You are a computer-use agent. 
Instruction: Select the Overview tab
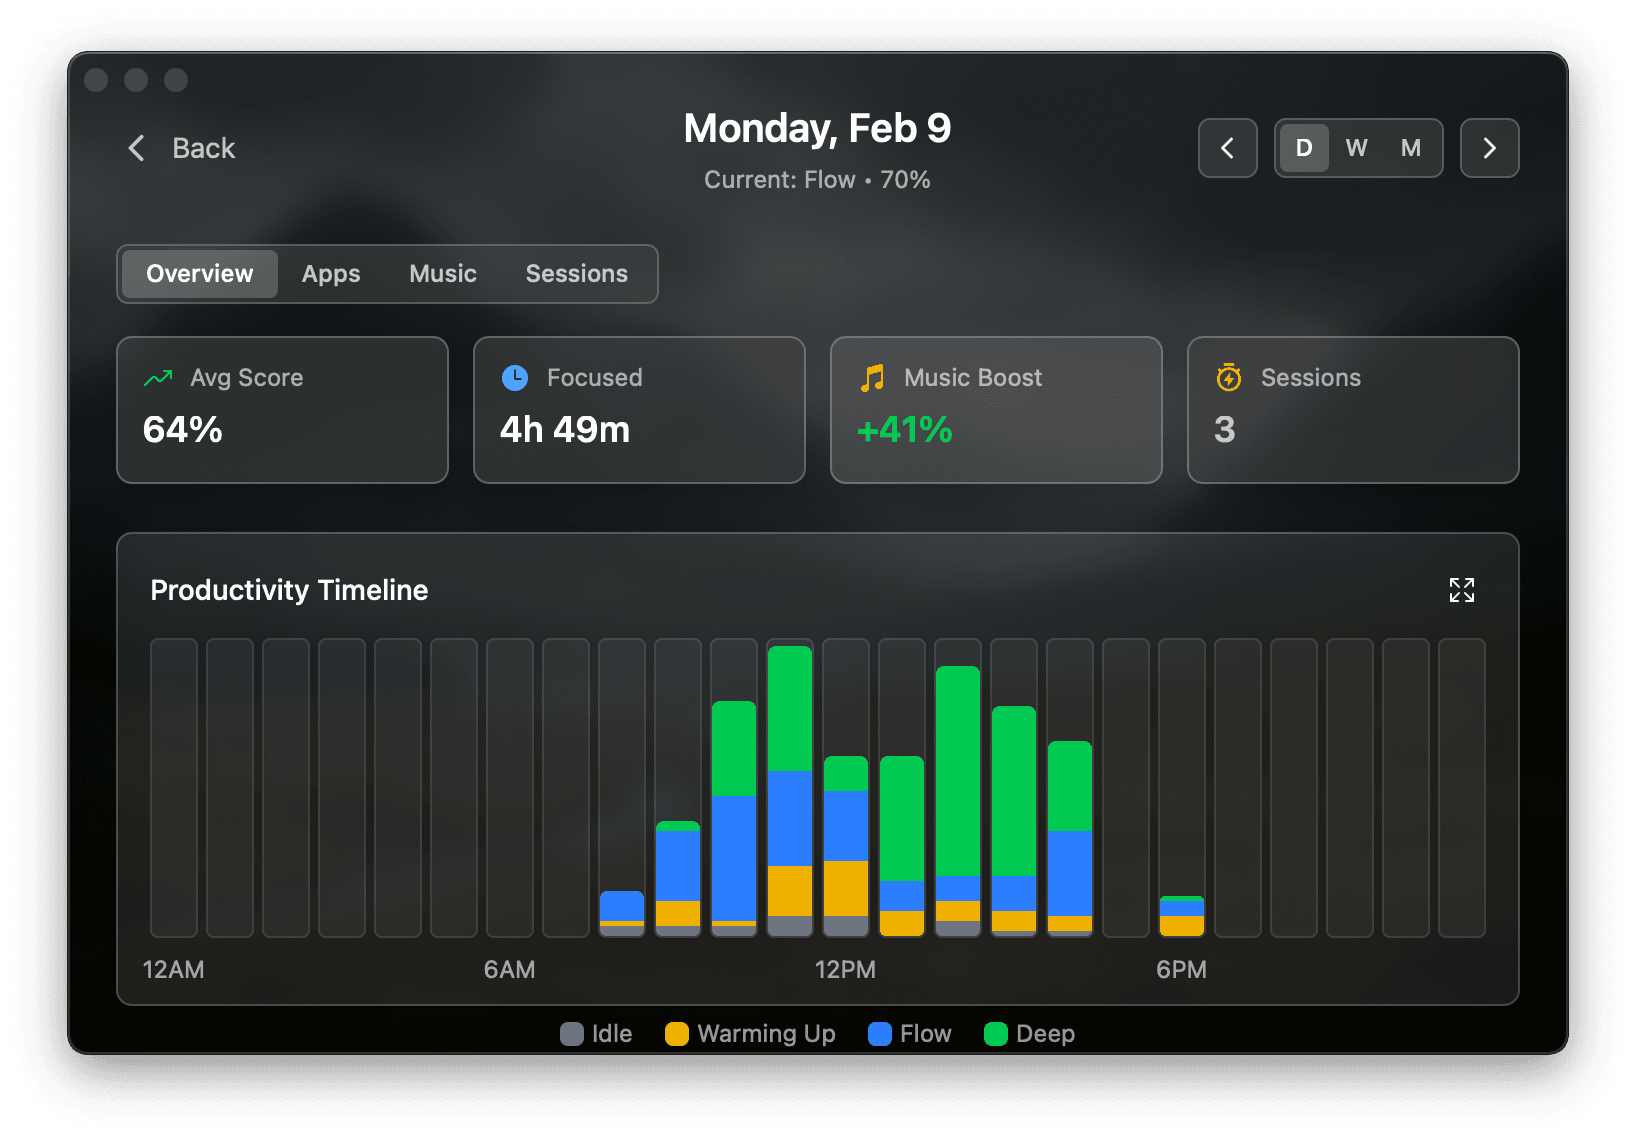pyautogui.click(x=198, y=273)
